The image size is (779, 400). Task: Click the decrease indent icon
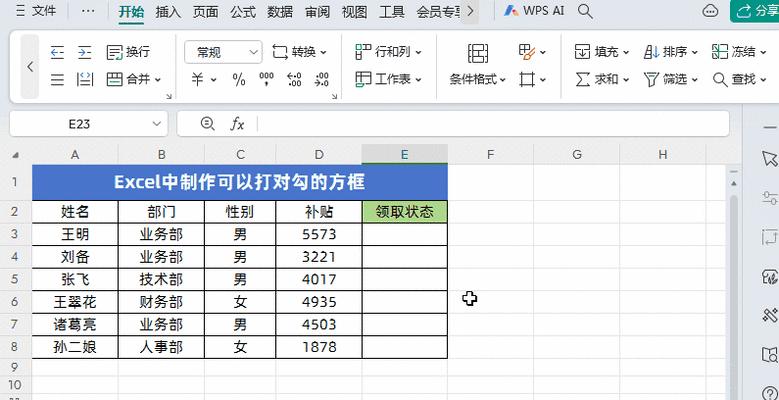(58, 52)
